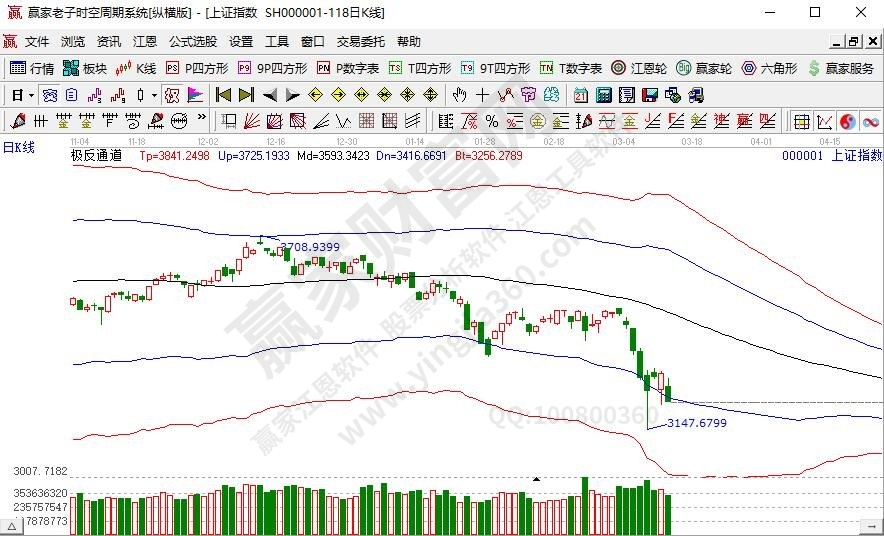Click the red step-9 wave icon
This screenshot has width=884, height=536.
coord(118,95)
